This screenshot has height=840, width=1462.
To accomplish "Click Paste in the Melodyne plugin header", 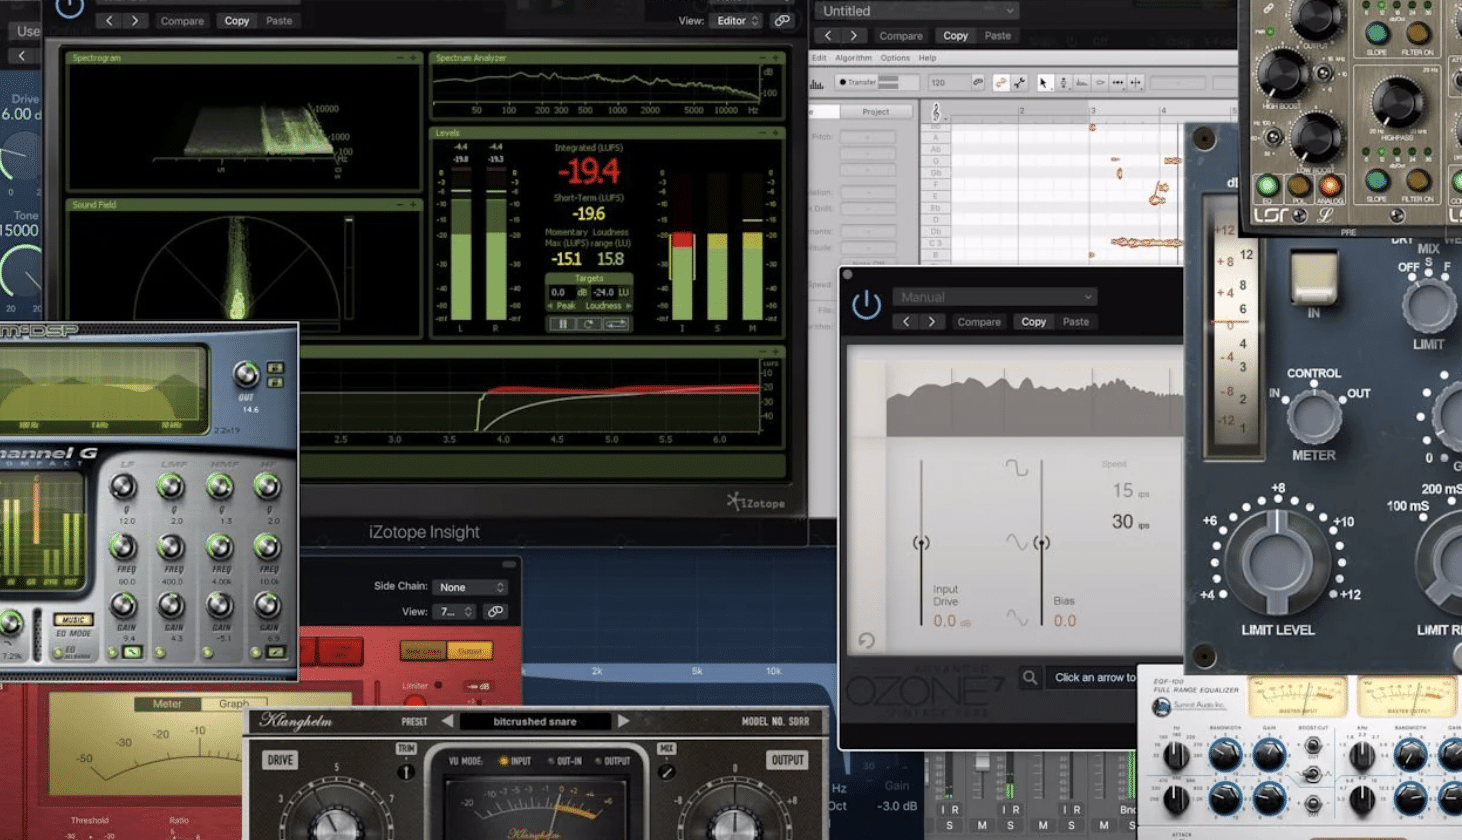I will (997, 35).
